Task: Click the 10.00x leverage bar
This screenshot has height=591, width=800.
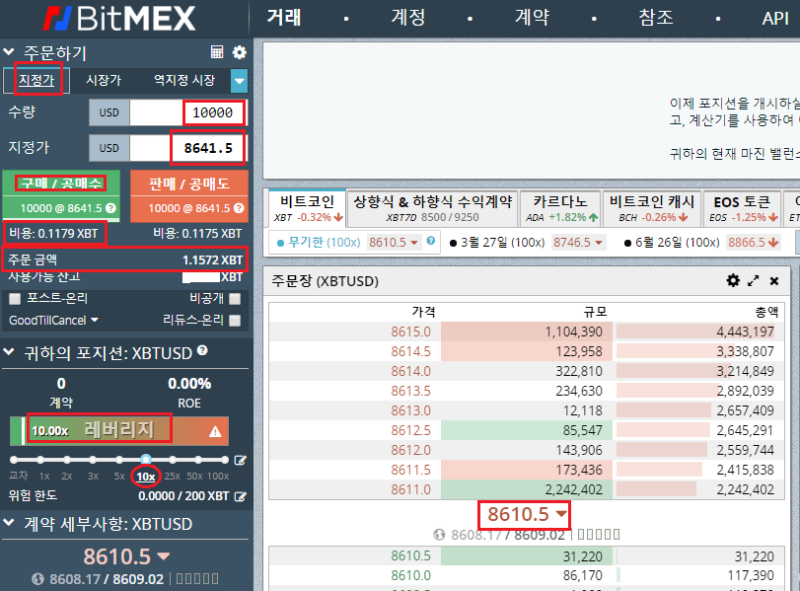Action: [119, 431]
